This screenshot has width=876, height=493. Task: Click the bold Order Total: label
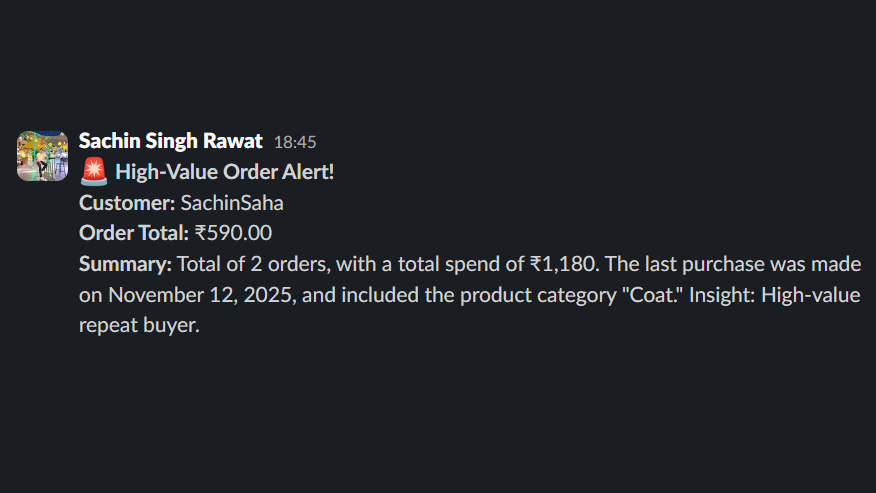133,233
